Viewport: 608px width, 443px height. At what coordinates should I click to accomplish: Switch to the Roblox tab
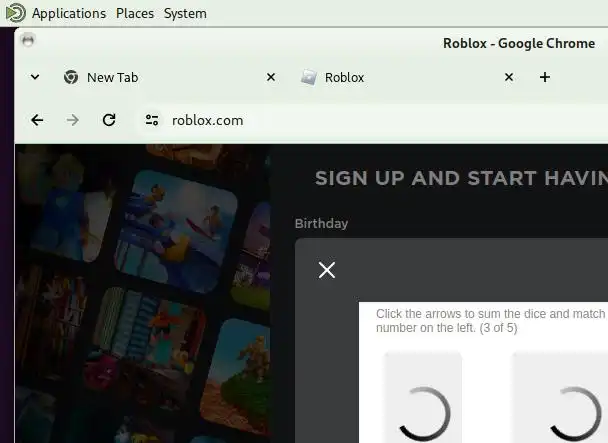coord(407,77)
